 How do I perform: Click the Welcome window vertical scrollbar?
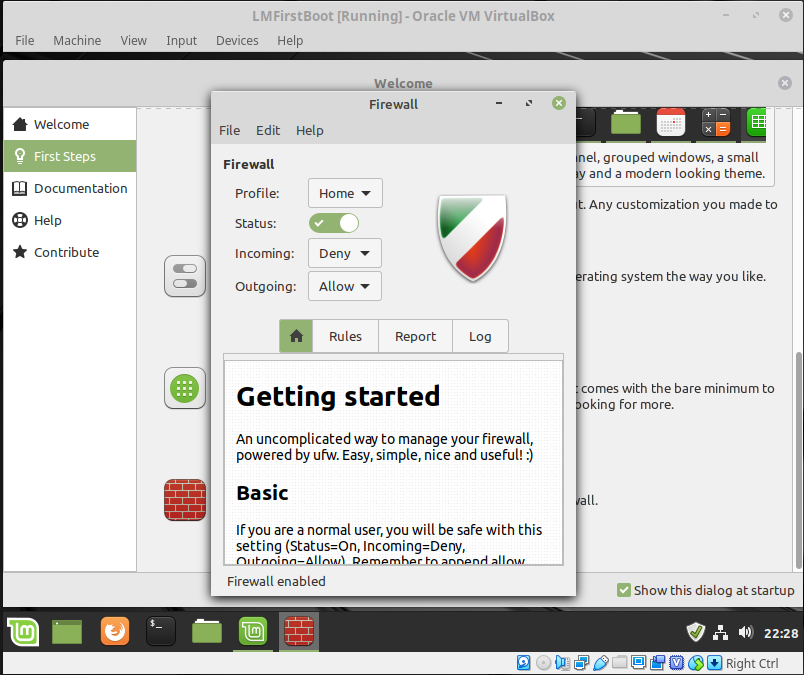coord(798,460)
